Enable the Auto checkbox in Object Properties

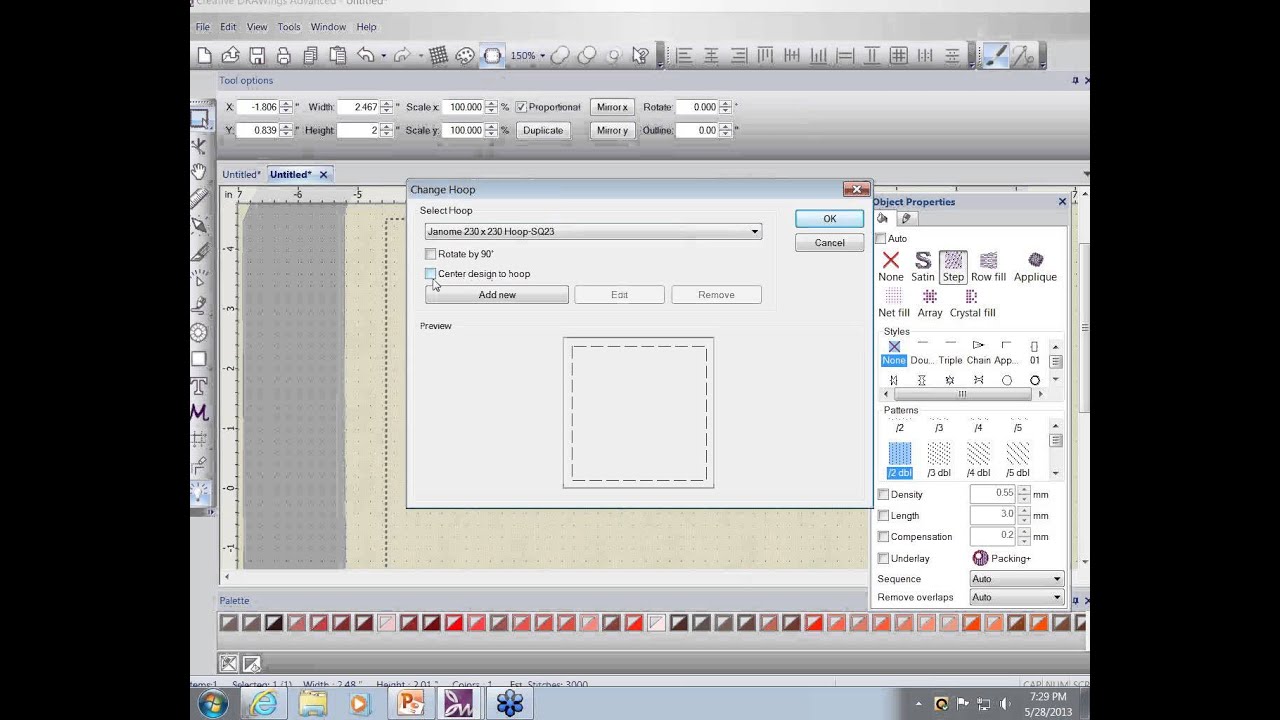click(x=881, y=238)
